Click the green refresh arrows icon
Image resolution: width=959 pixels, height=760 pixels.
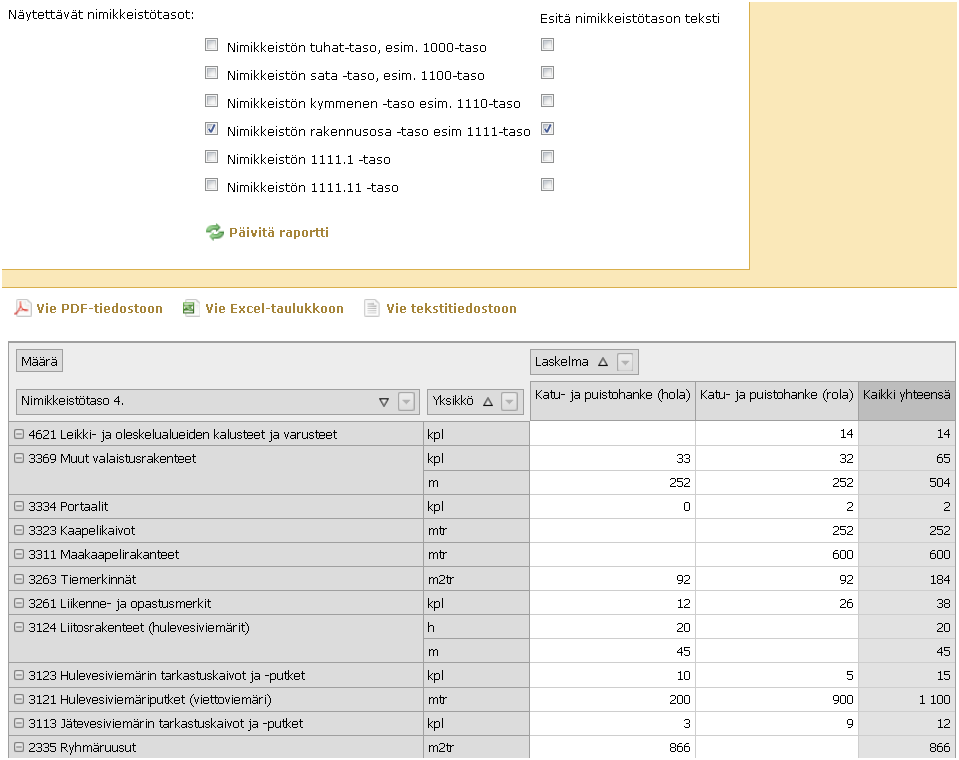click(215, 233)
